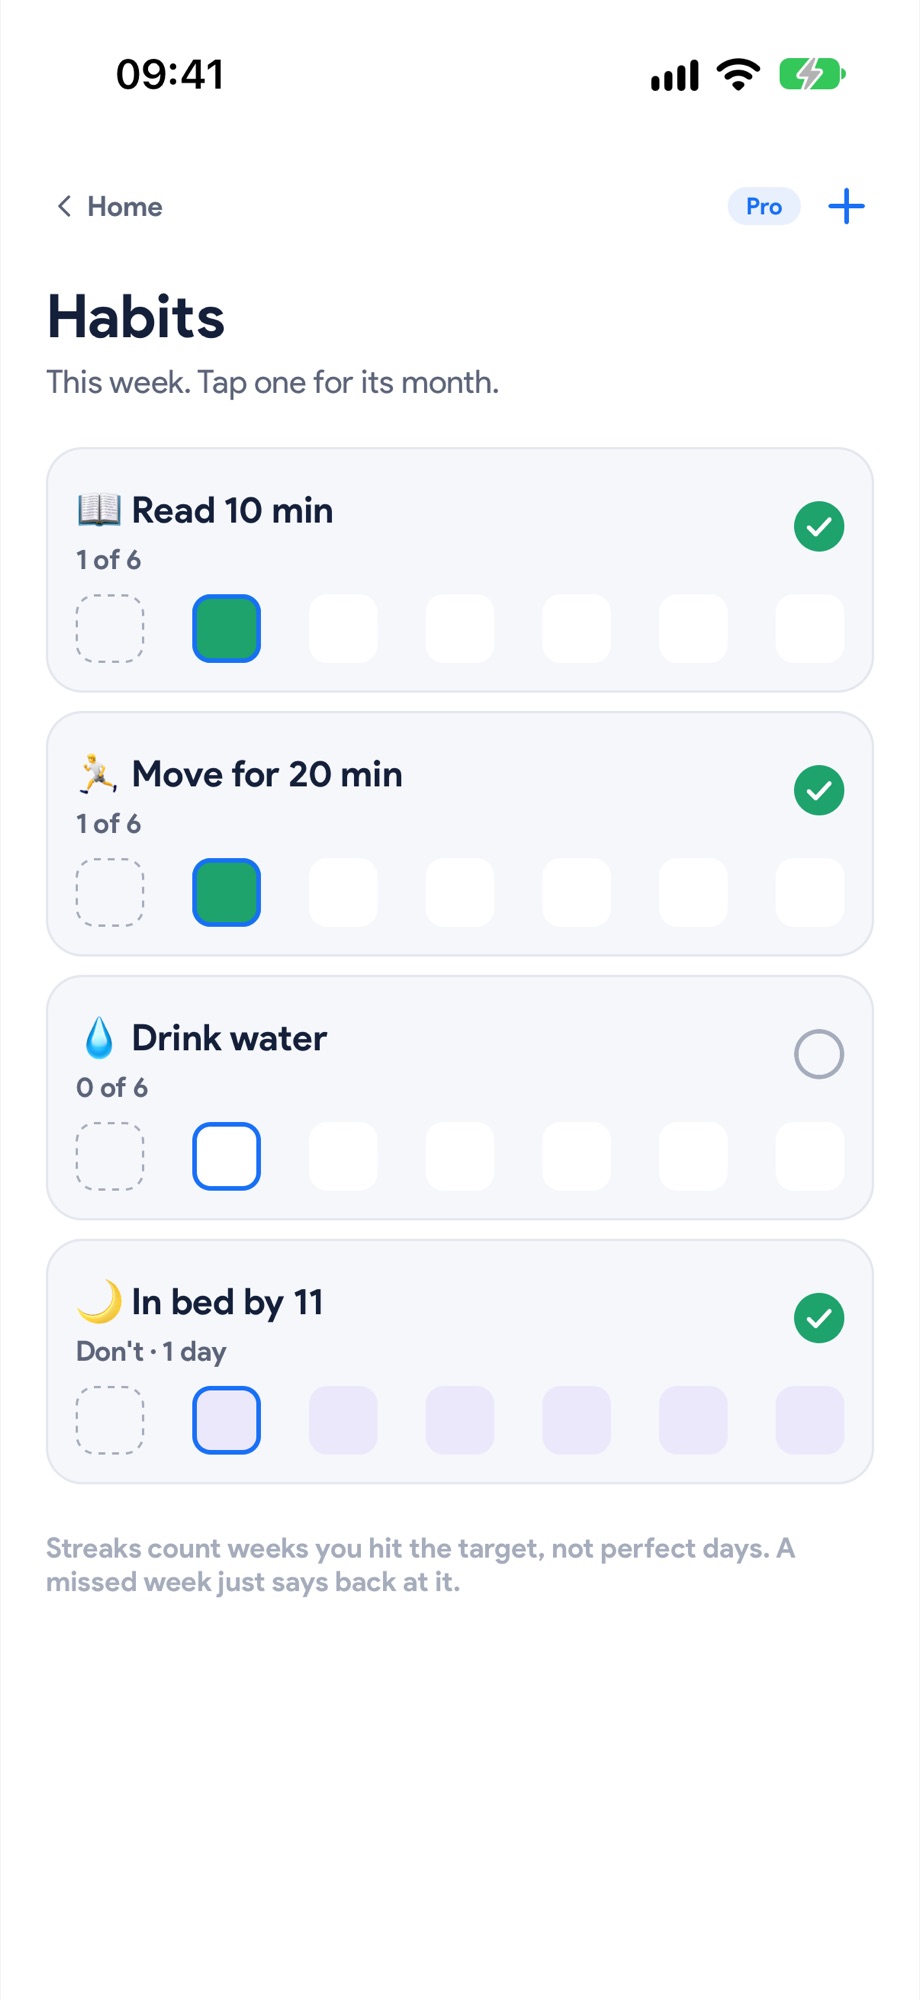Uncheck the In bed by 11 checkmark
Image resolution: width=920 pixels, height=2000 pixels.
pyautogui.click(x=819, y=1319)
